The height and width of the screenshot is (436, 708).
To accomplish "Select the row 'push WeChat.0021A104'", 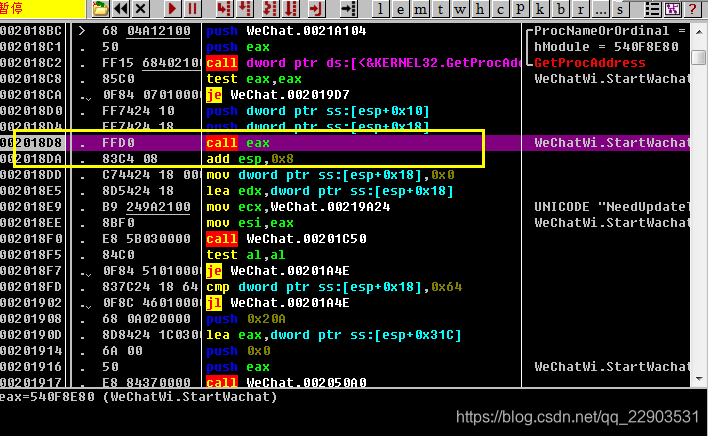I will click(286, 31).
